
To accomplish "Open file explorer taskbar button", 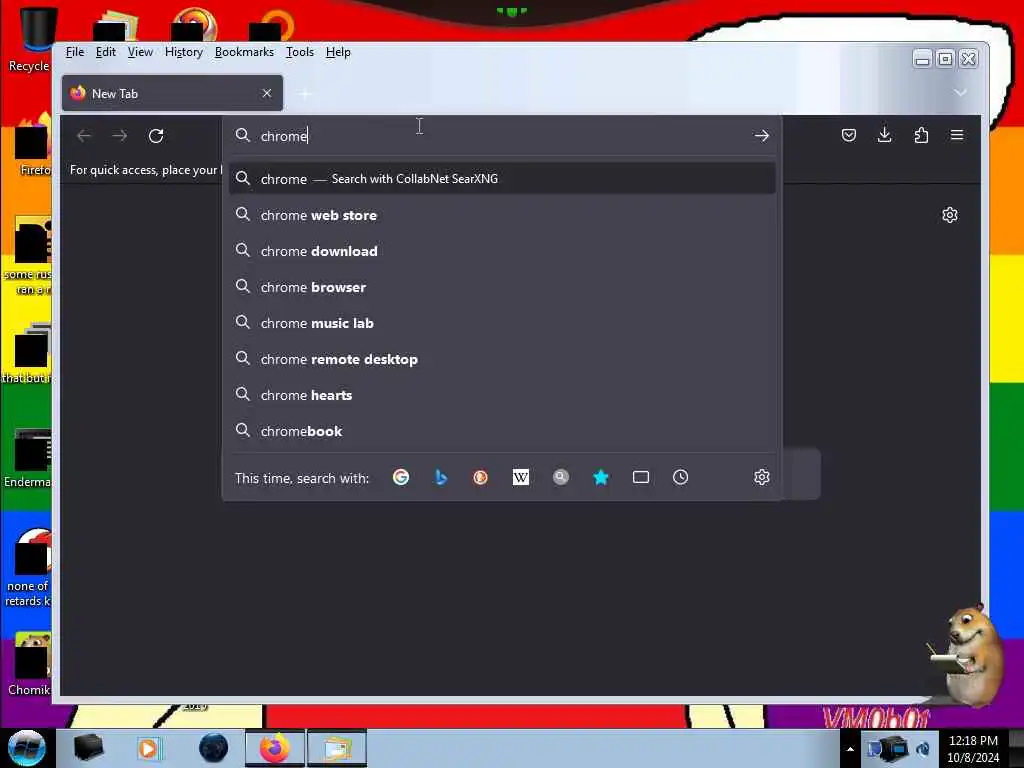I will point(337,748).
